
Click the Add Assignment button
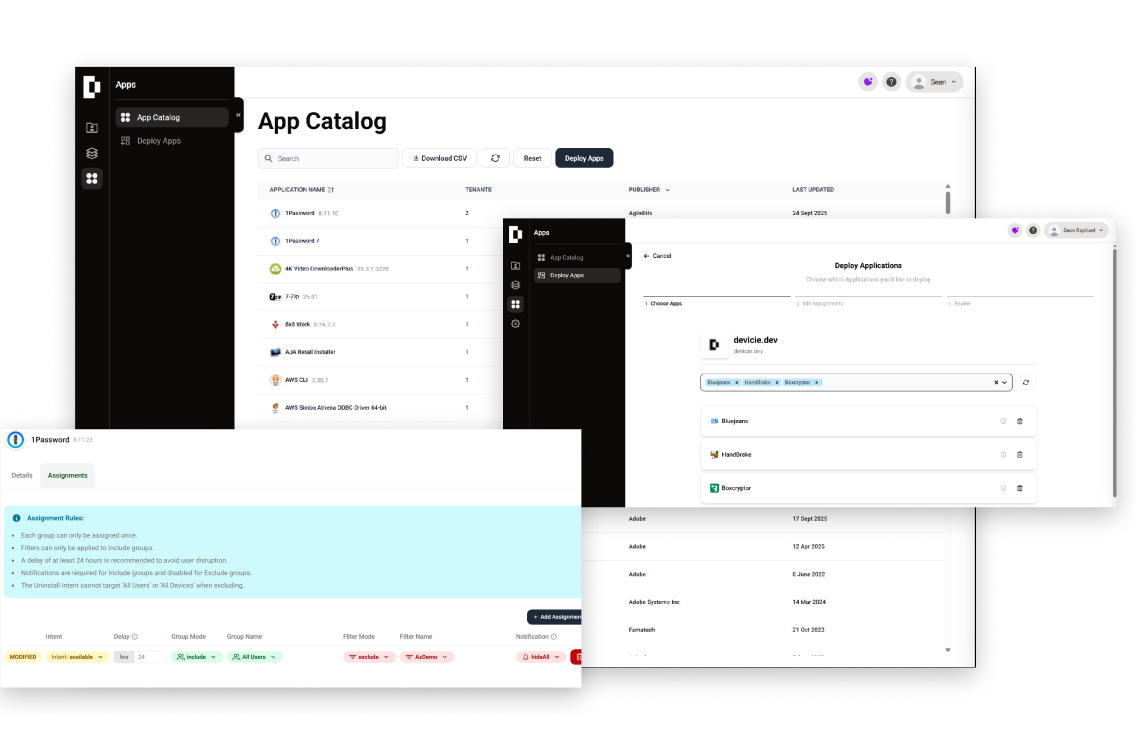tap(554, 617)
